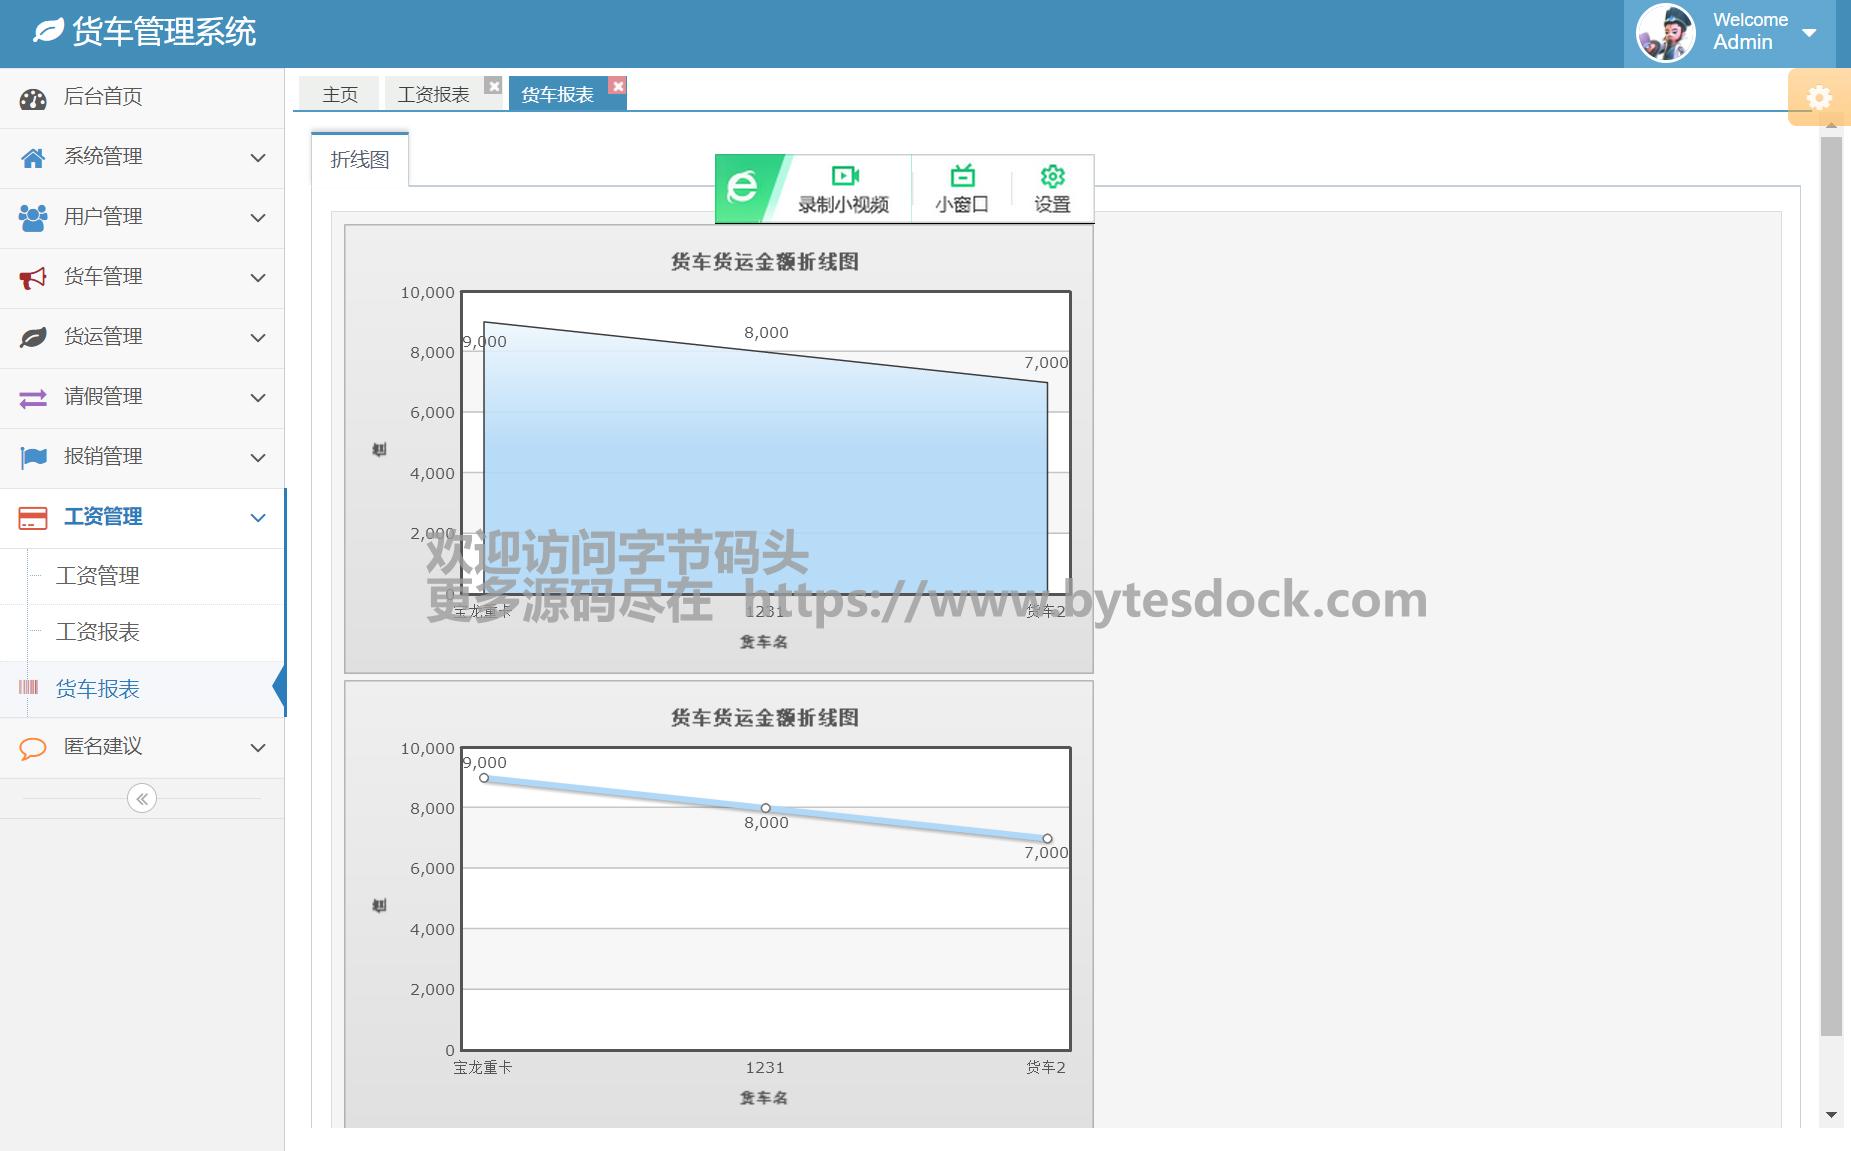Screen dimensions: 1851x1151
Task: Collapse the sidebar with double-arrow toggle
Action: (x=142, y=798)
